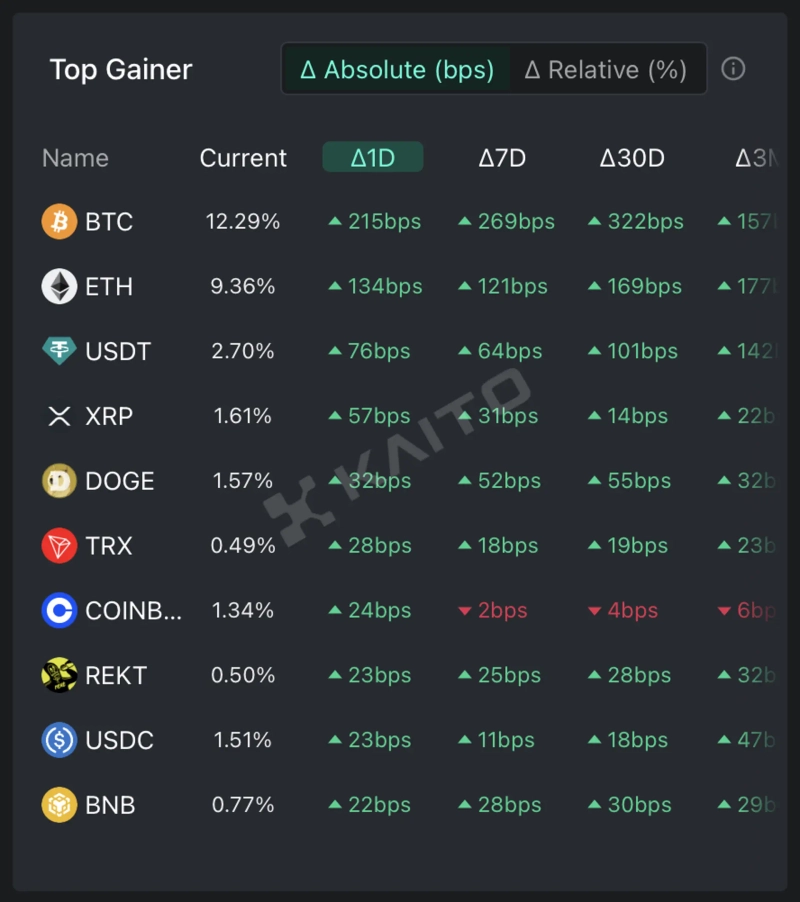Click the Bitcoin coin icon
The image size is (800, 902).
pyautogui.click(x=59, y=221)
